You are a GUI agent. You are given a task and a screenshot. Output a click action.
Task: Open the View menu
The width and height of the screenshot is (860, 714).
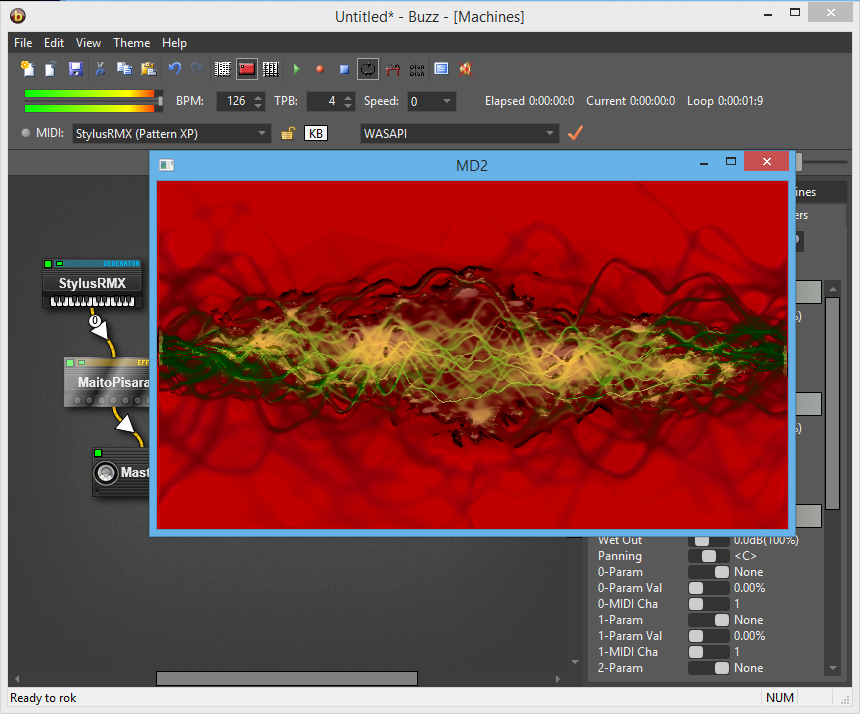pyautogui.click(x=88, y=43)
